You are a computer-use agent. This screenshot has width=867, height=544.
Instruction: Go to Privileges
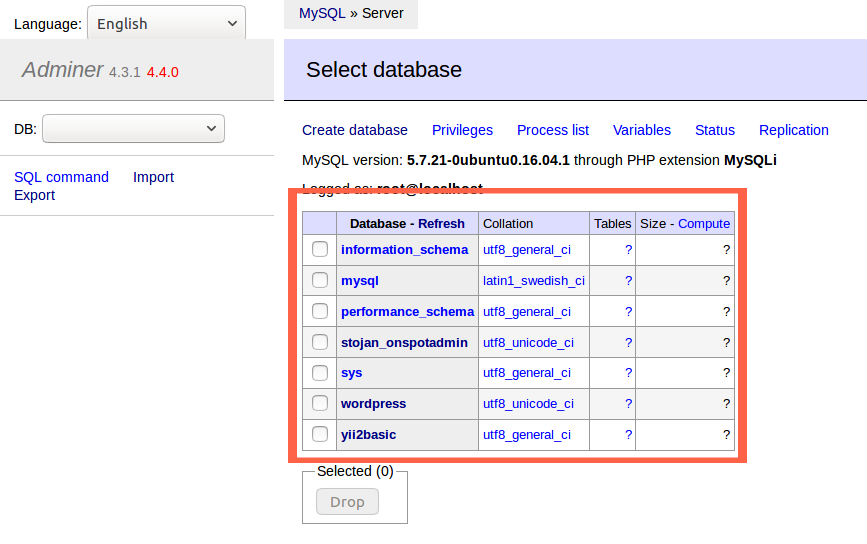click(462, 130)
